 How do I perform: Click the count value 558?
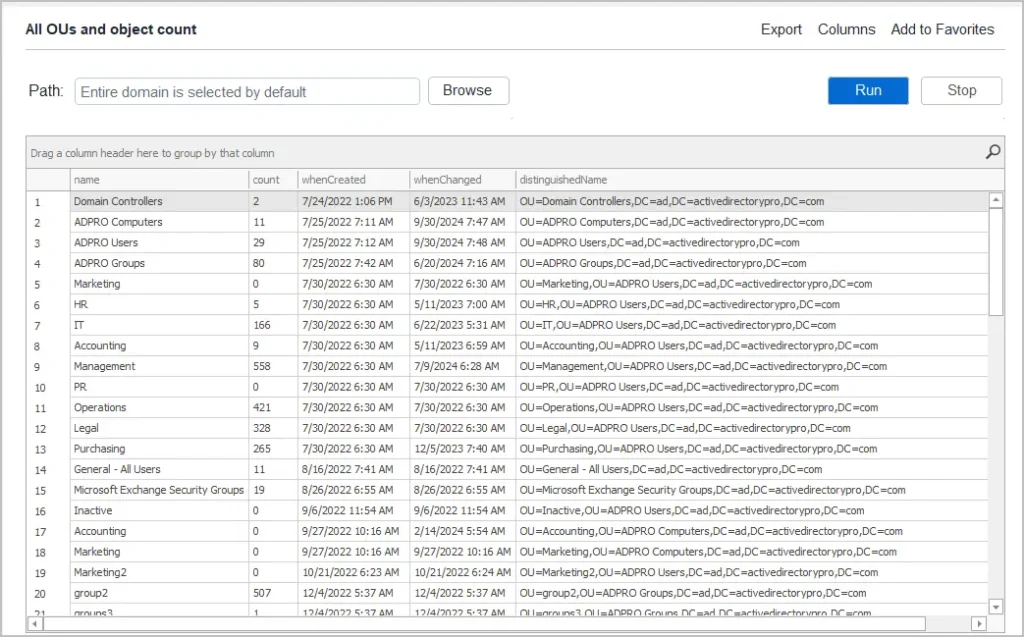pos(262,366)
